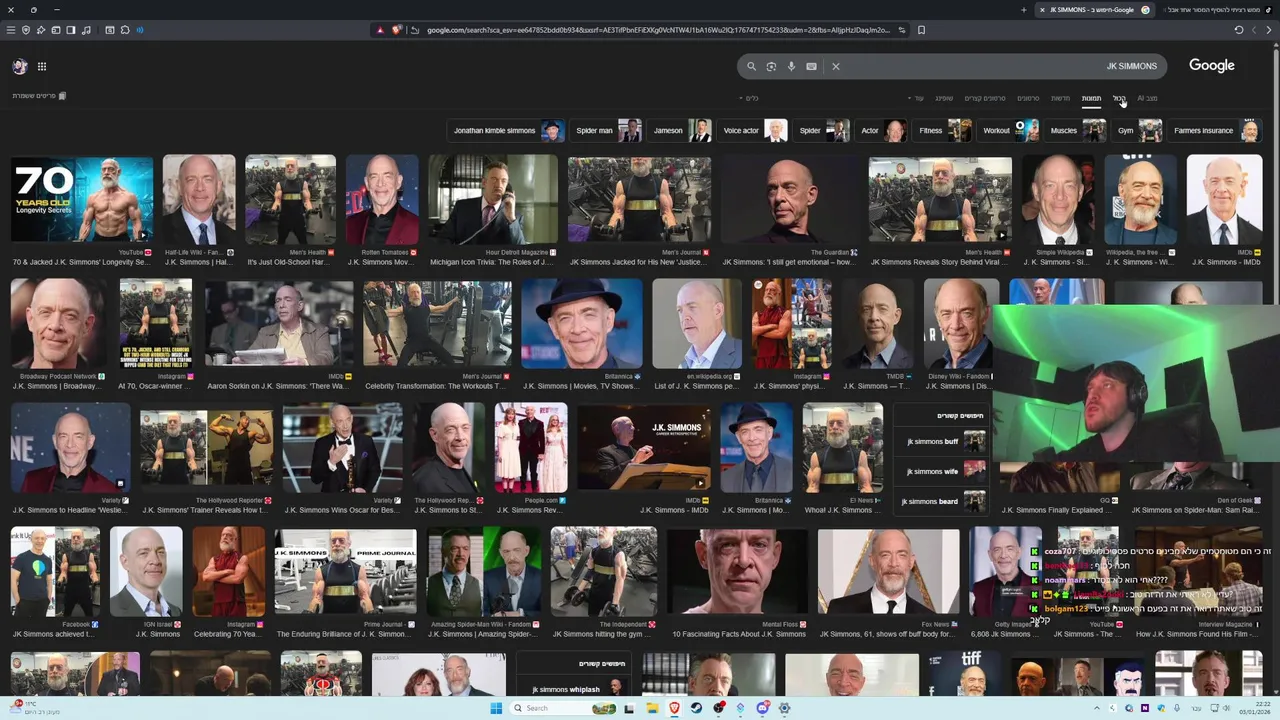The image size is (1280, 720).
Task: Filter by Jonathan kimble simmons chip
Action: (506, 130)
